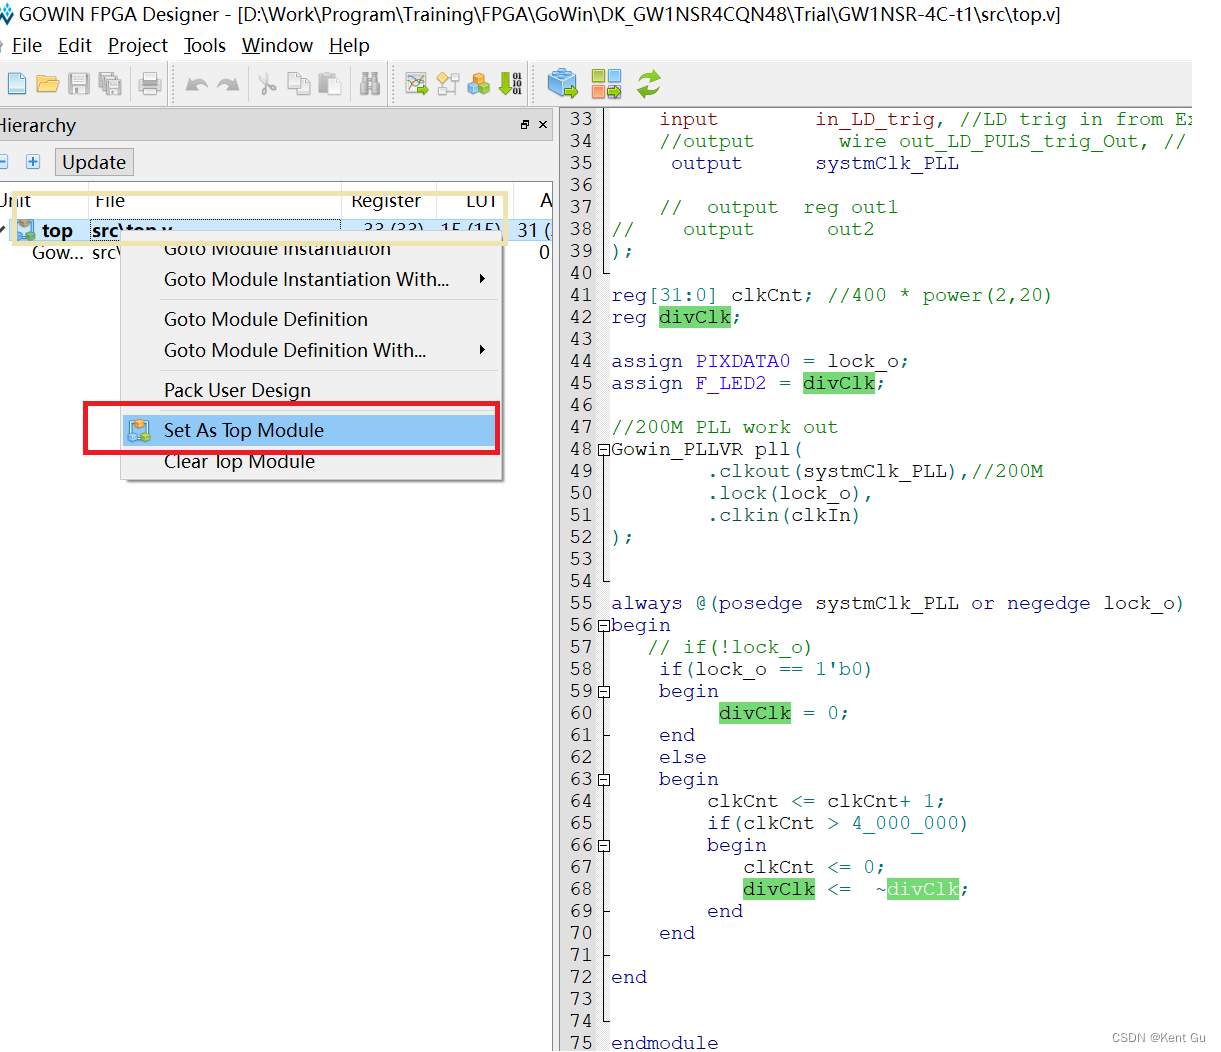Close the Hierarchy panel
The height and width of the screenshot is (1052, 1221).
[543, 125]
